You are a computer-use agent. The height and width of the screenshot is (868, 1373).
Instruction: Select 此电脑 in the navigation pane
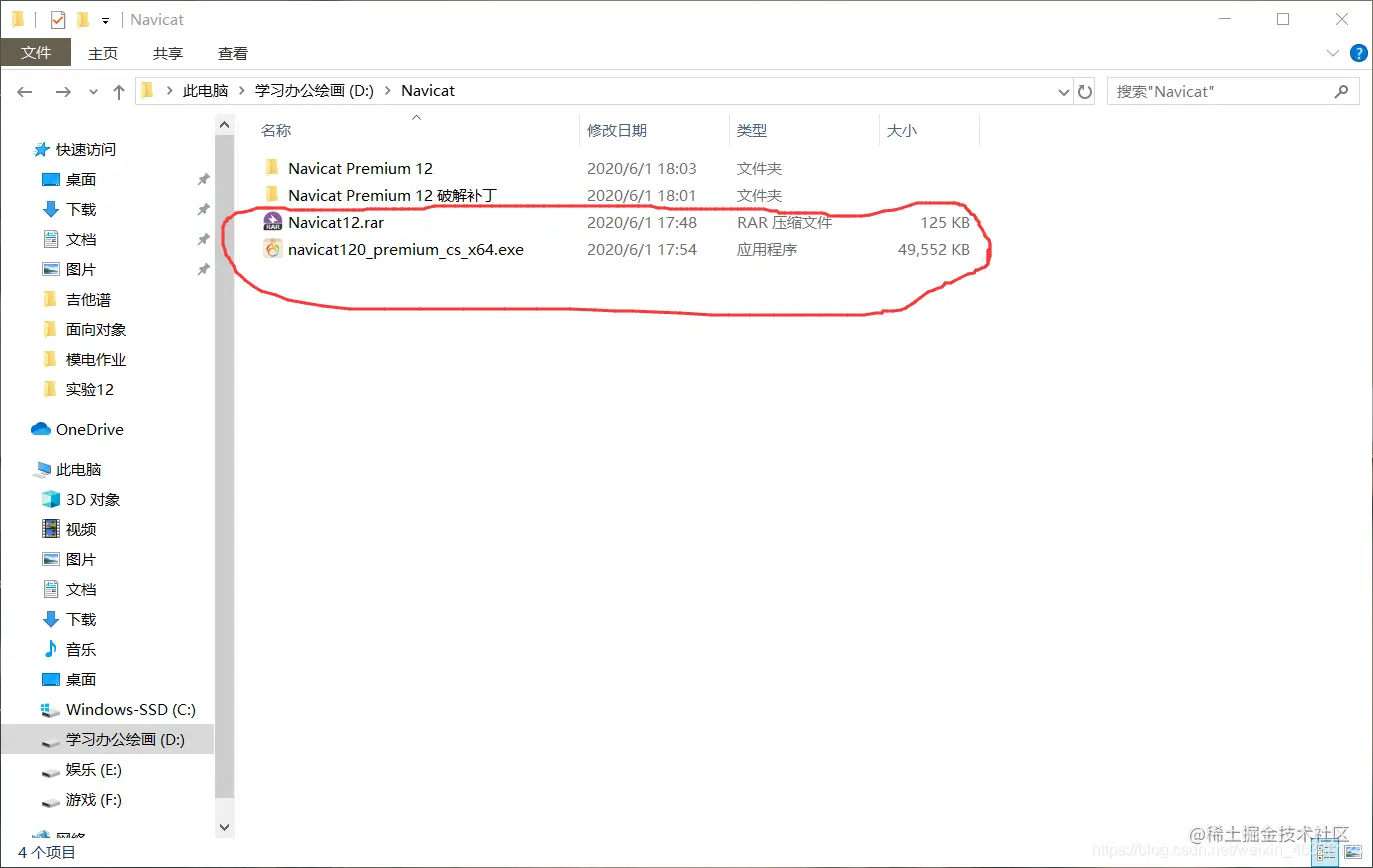(x=79, y=469)
